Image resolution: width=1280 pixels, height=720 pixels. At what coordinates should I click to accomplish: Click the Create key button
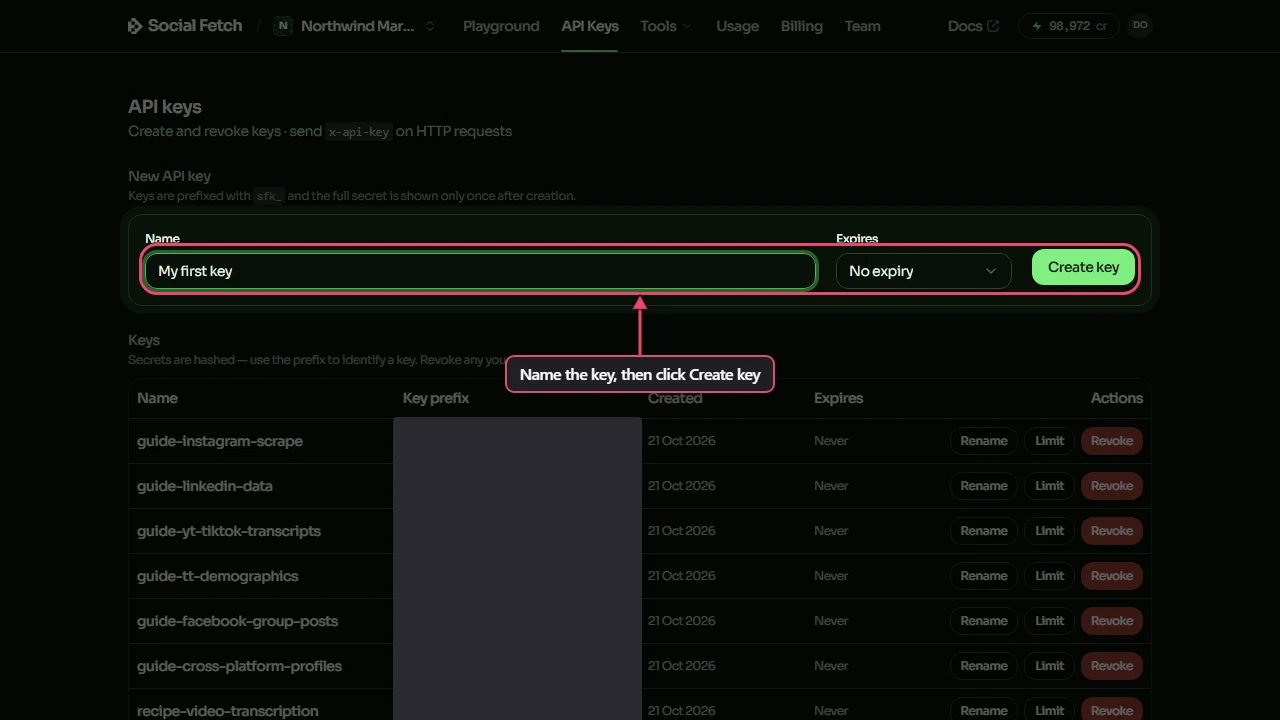[1083, 267]
